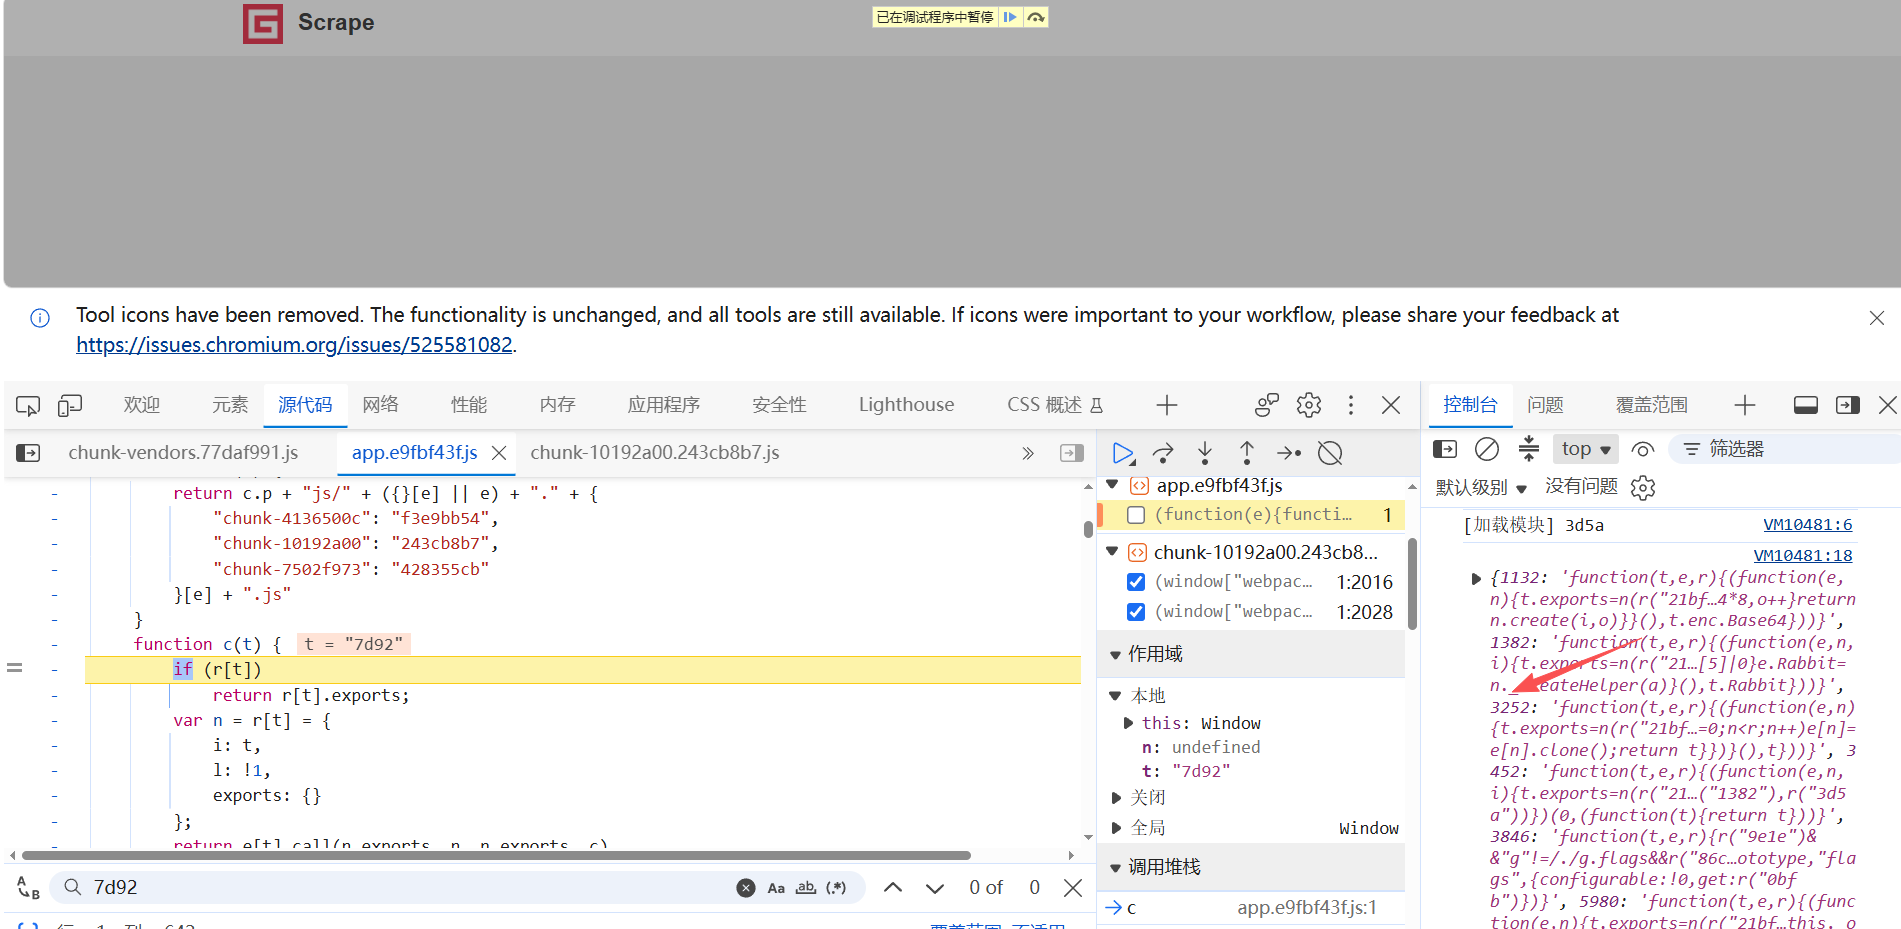This screenshot has width=1901, height=929.
Task: Open the customize DevTools three-dot menu
Action: pos(1351,405)
